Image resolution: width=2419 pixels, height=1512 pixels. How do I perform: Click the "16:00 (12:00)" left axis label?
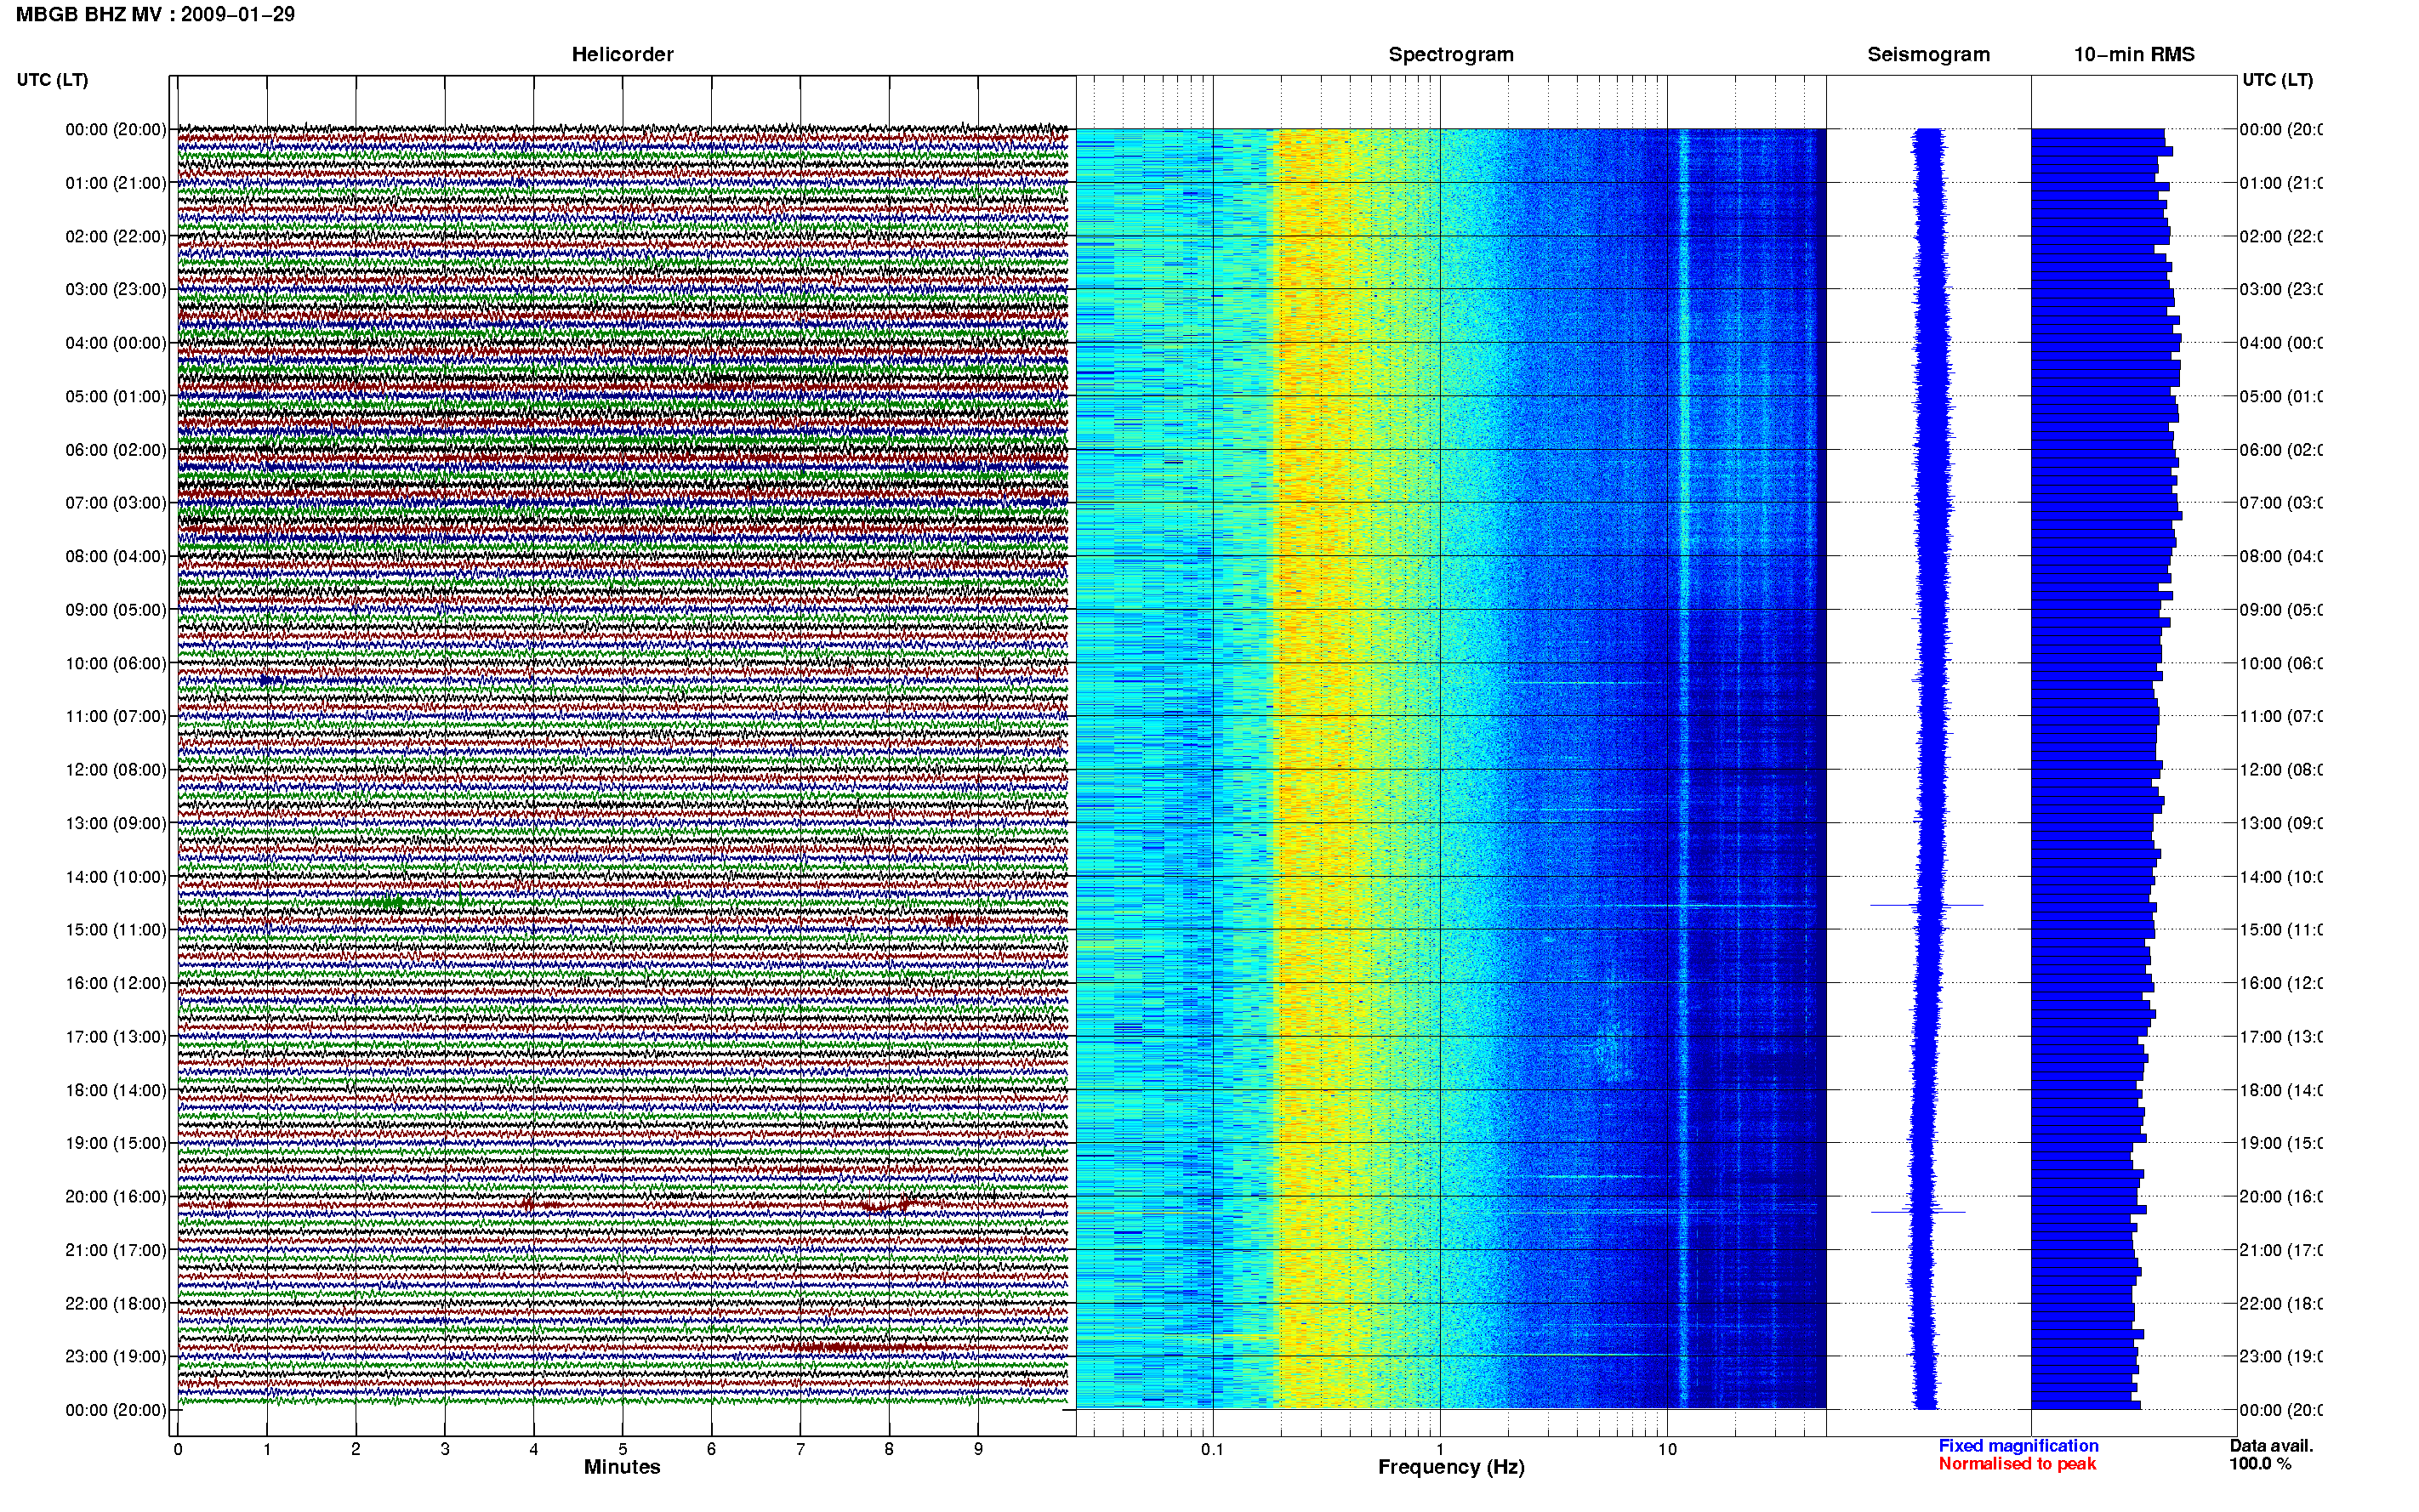pos(116,983)
